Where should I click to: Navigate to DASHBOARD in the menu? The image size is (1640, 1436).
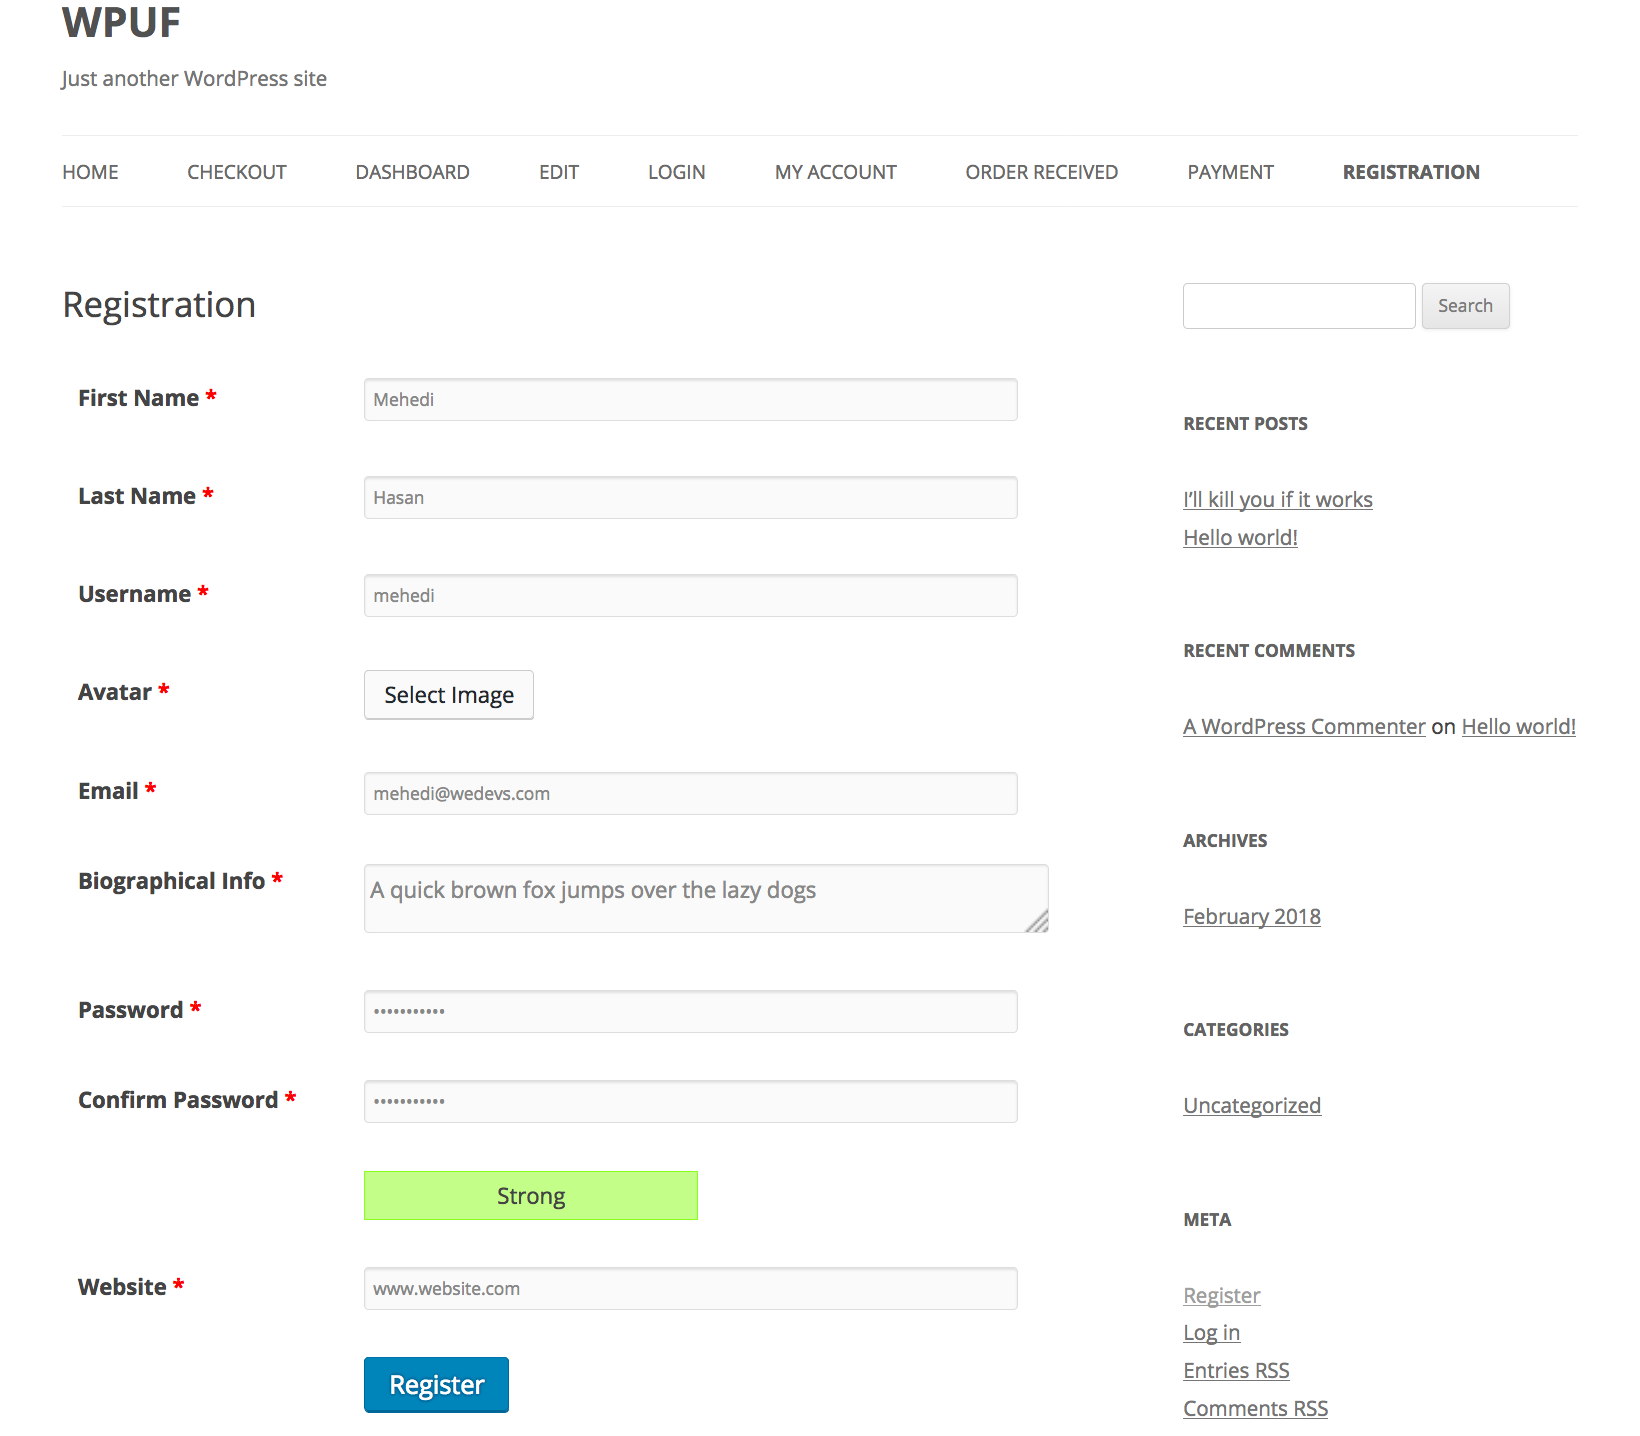click(x=412, y=172)
